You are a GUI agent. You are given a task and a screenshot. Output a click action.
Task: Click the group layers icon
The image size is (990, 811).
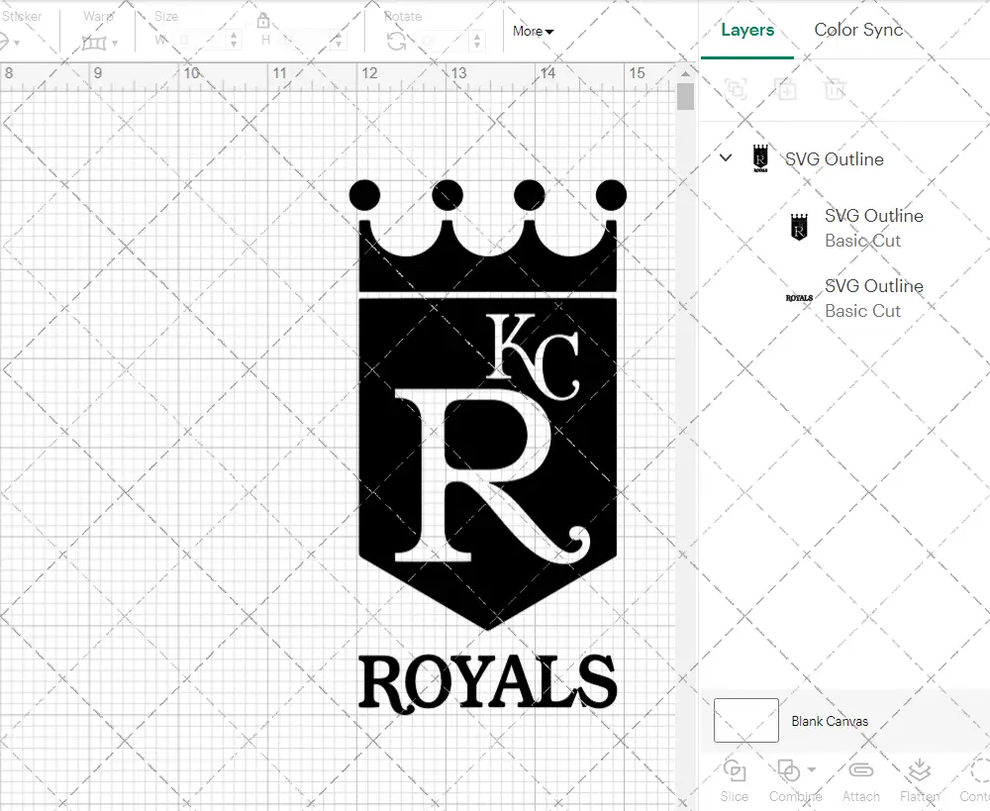737,89
